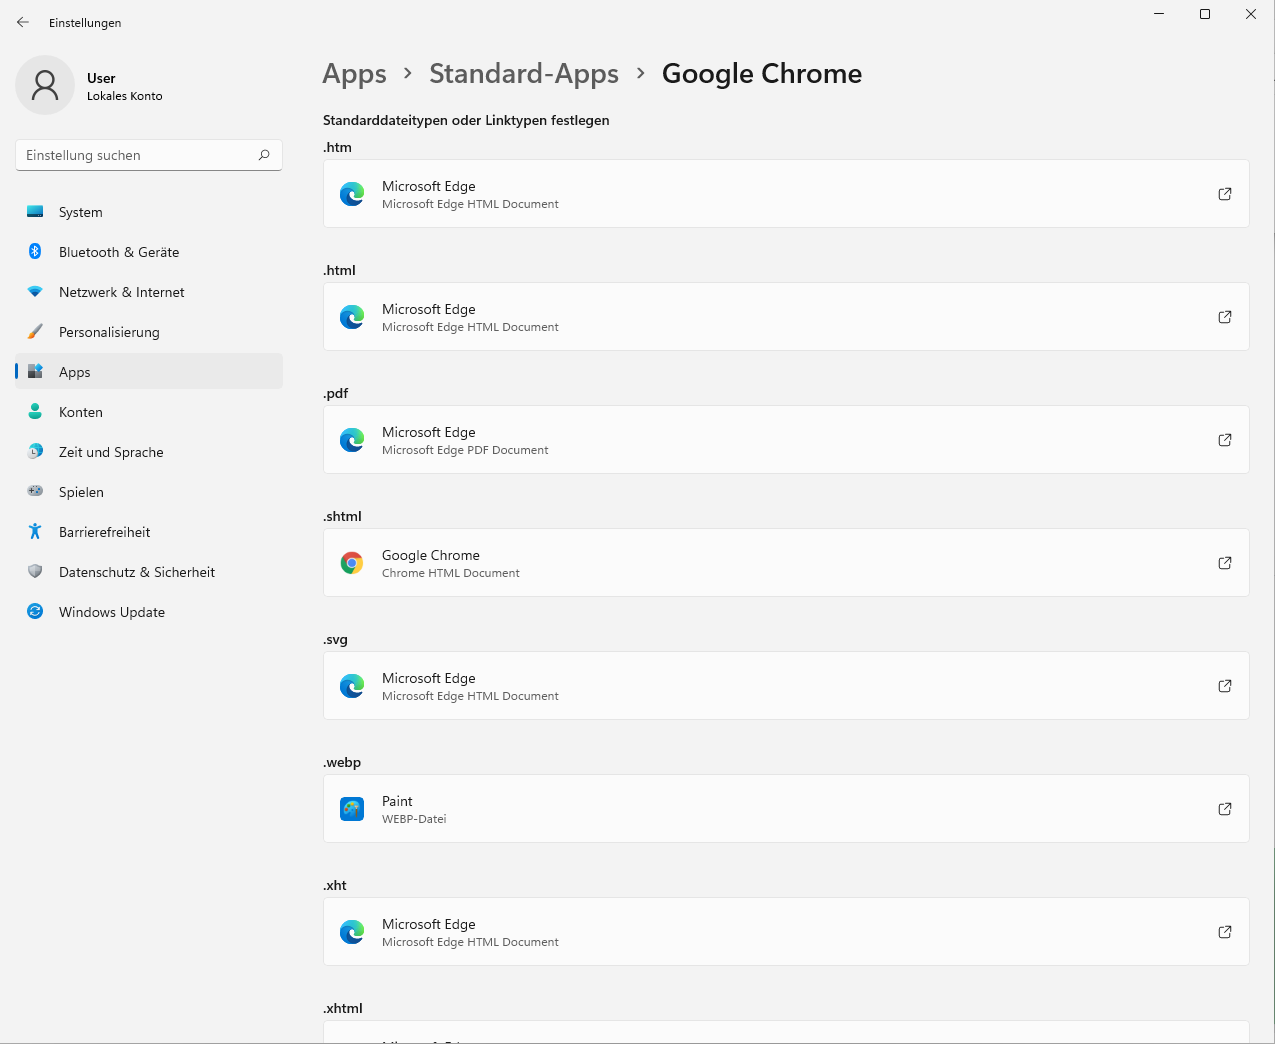Click the user avatar icon
The height and width of the screenshot is (1044, 1275).
(x=45, y=85)
